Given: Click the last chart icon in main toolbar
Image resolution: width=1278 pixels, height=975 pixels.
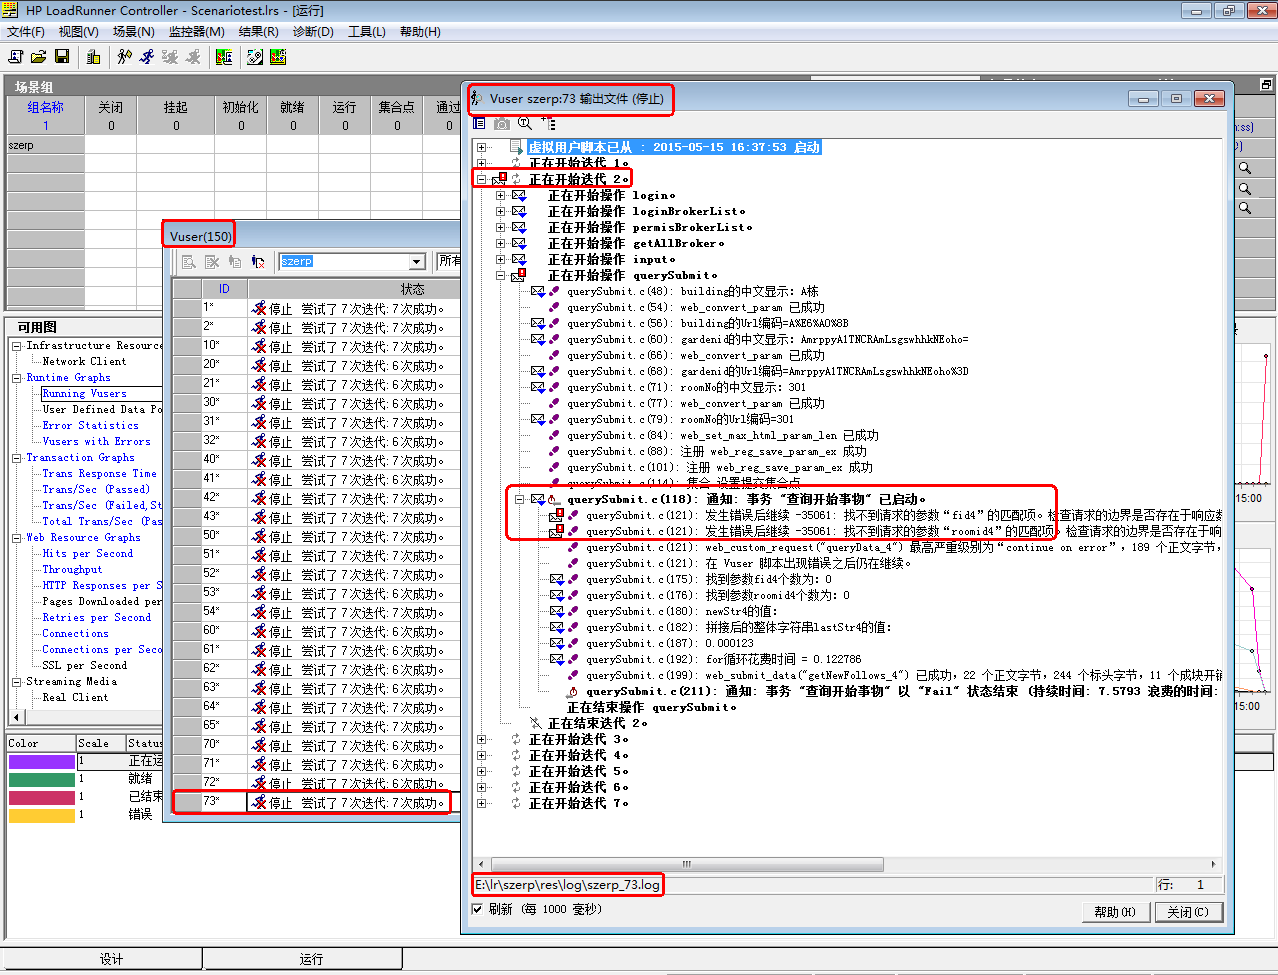Looking at the screenshot, I should coord(278,57).
